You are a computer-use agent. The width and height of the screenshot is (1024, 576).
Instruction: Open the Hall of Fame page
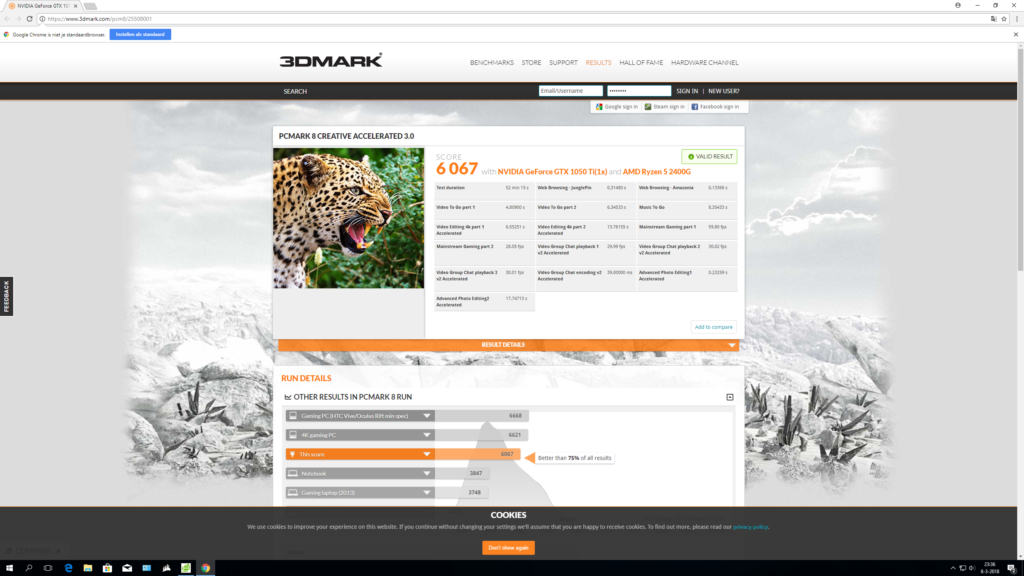(x=641, y=63)
